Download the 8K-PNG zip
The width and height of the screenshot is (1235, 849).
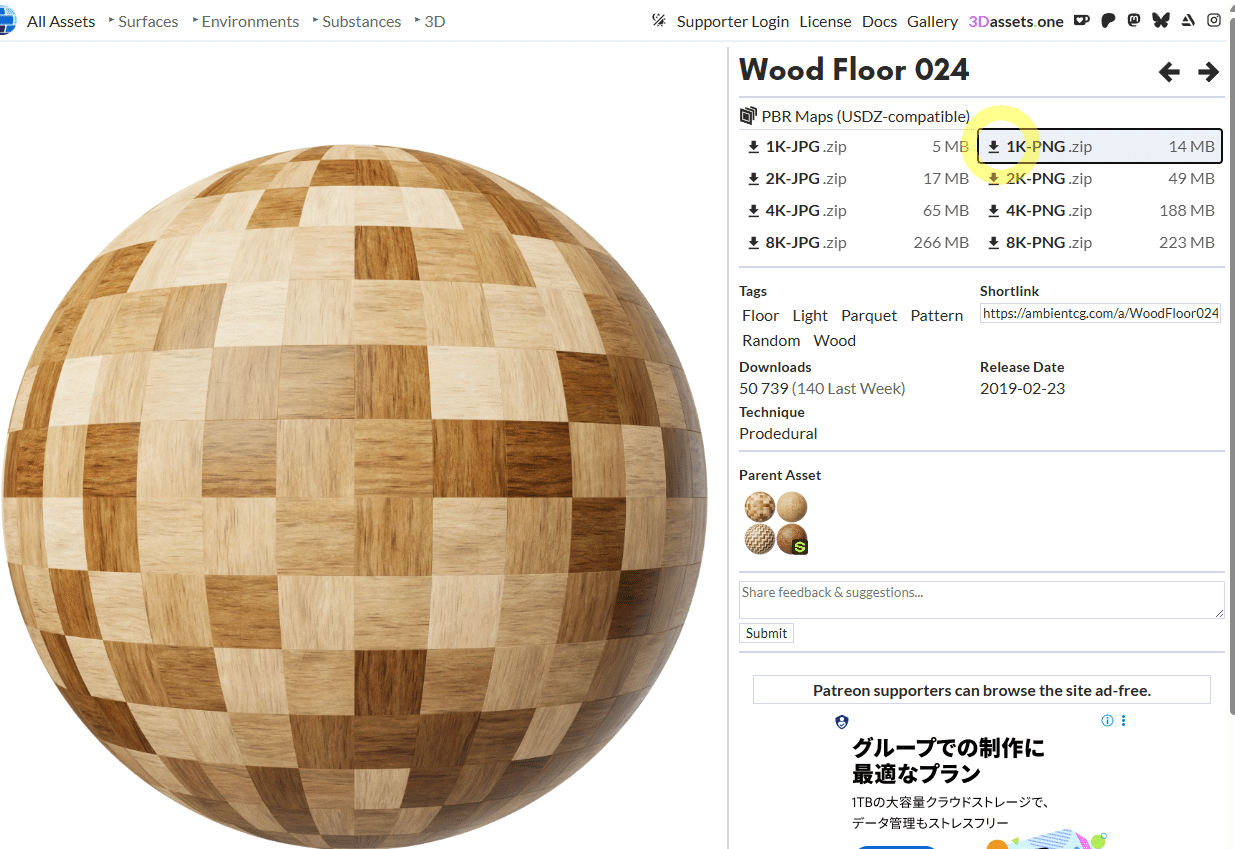[1100, 243]
